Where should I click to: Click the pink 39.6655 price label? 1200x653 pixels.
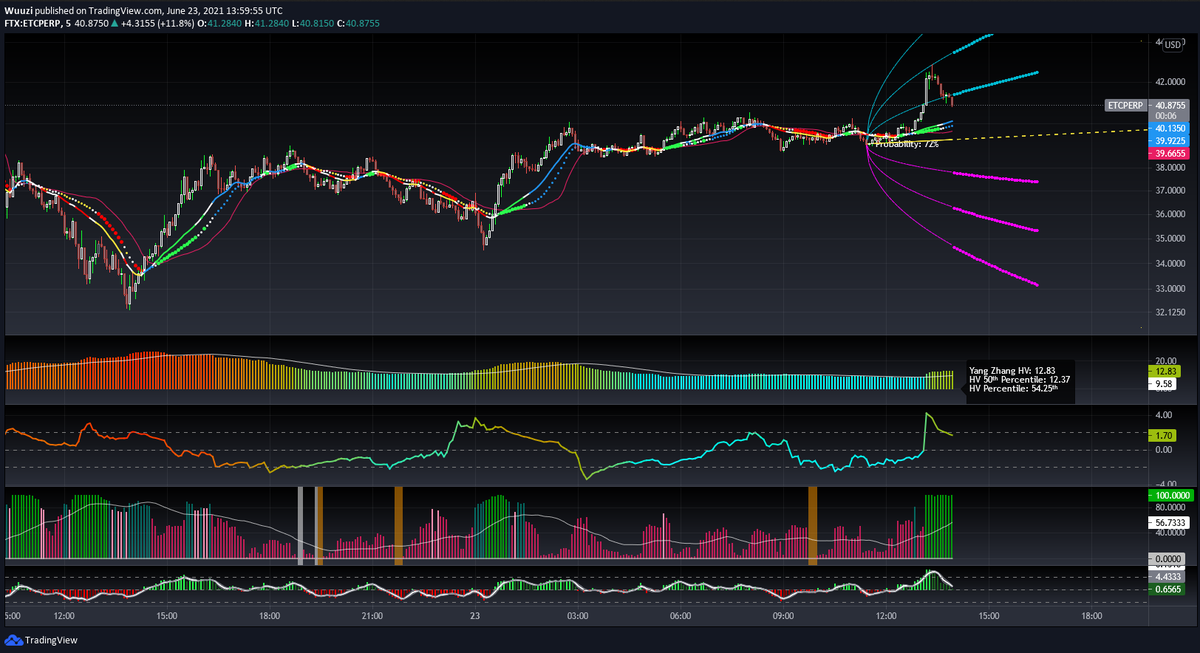click(1171, 154)
